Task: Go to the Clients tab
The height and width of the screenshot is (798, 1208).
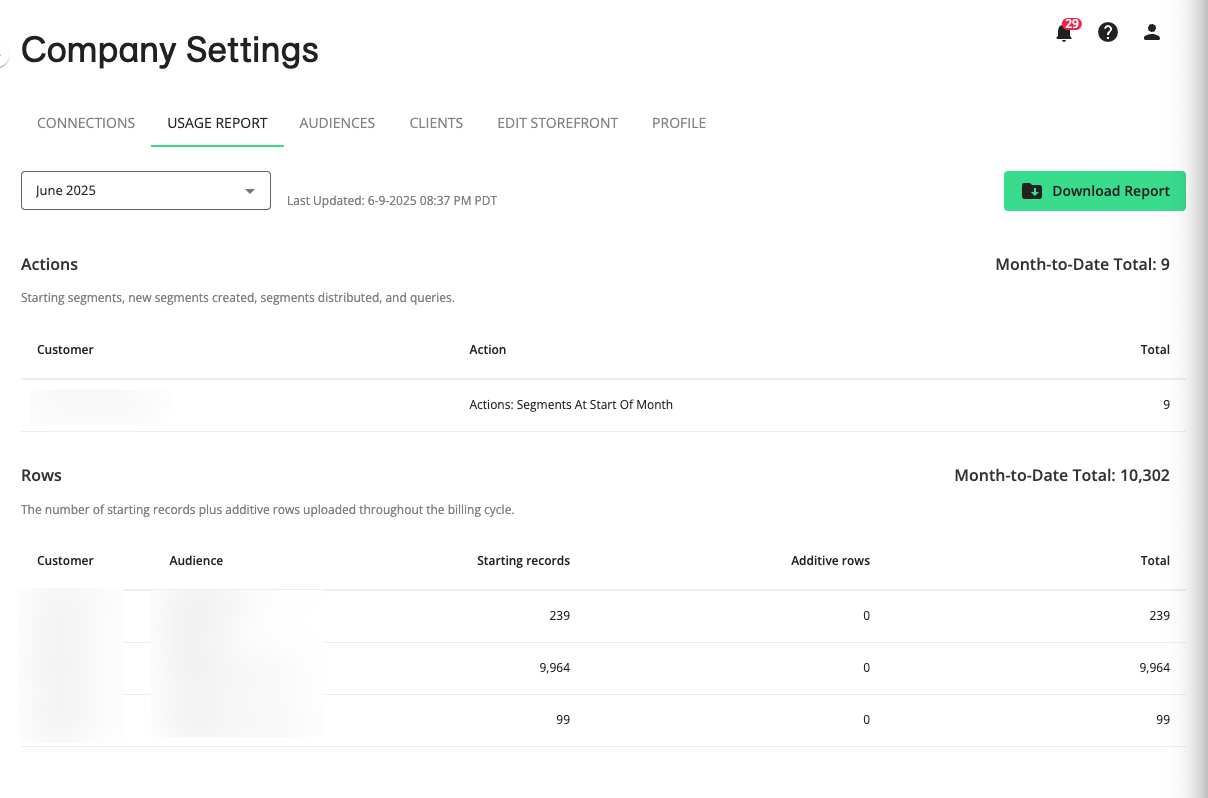Action: click(436, 123)
